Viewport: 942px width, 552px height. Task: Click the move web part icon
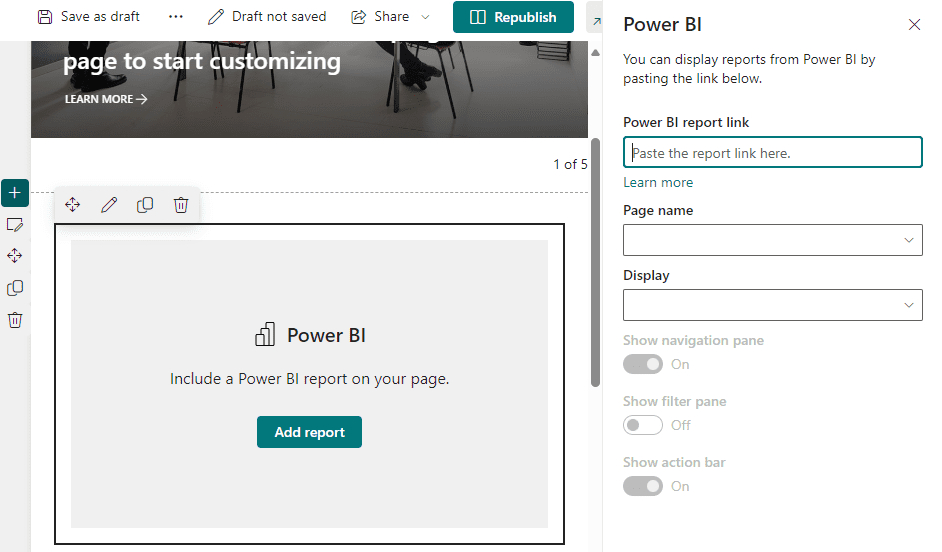pos(73,205)
